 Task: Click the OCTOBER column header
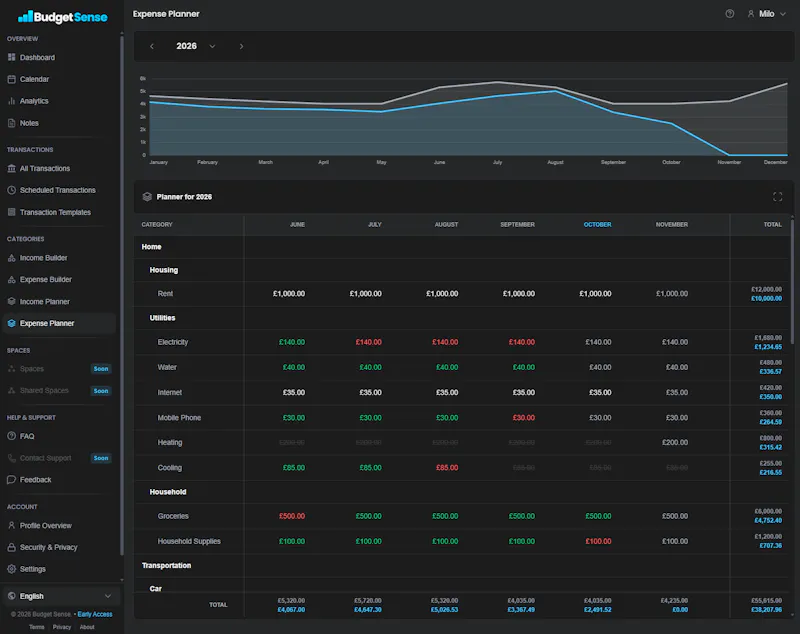(x=597, y=224)
